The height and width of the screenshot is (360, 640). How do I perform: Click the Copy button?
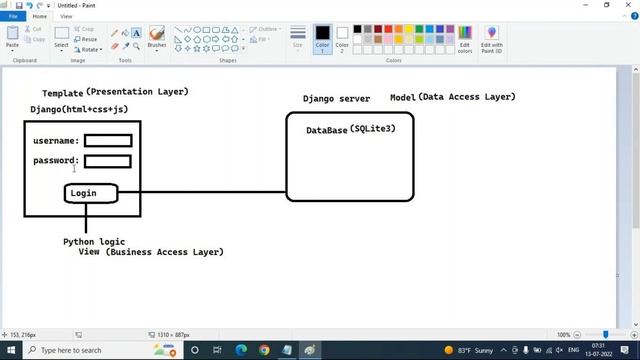coord(35,39)
